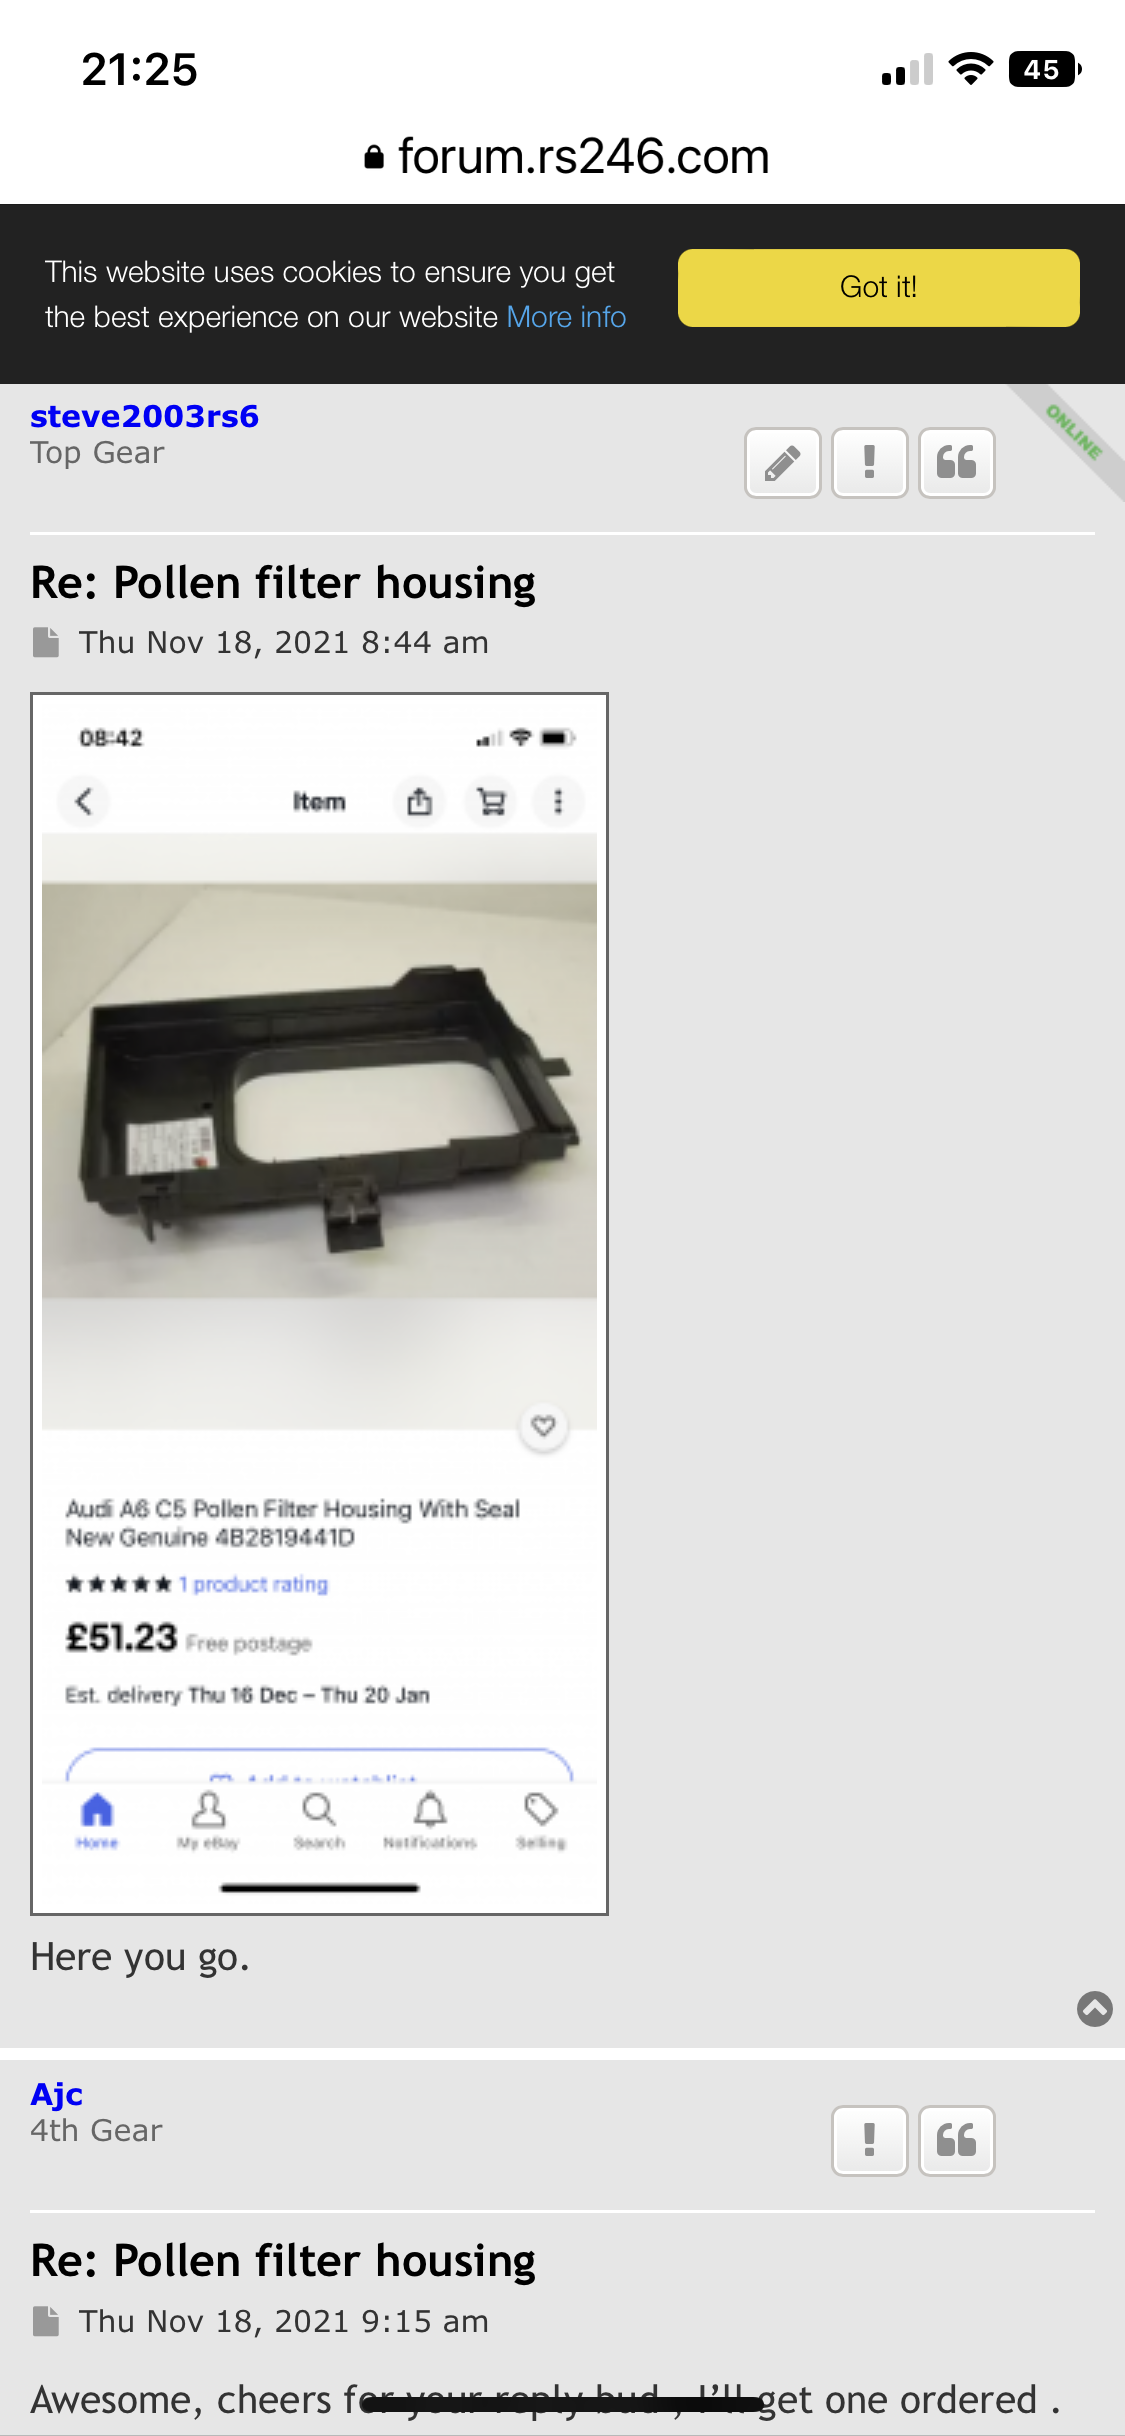Image resolution: width=1125 pixels, height=2436 pixels.
Task: Open the eBay pollen filter housing screenshot
Action: [319, 1303]
